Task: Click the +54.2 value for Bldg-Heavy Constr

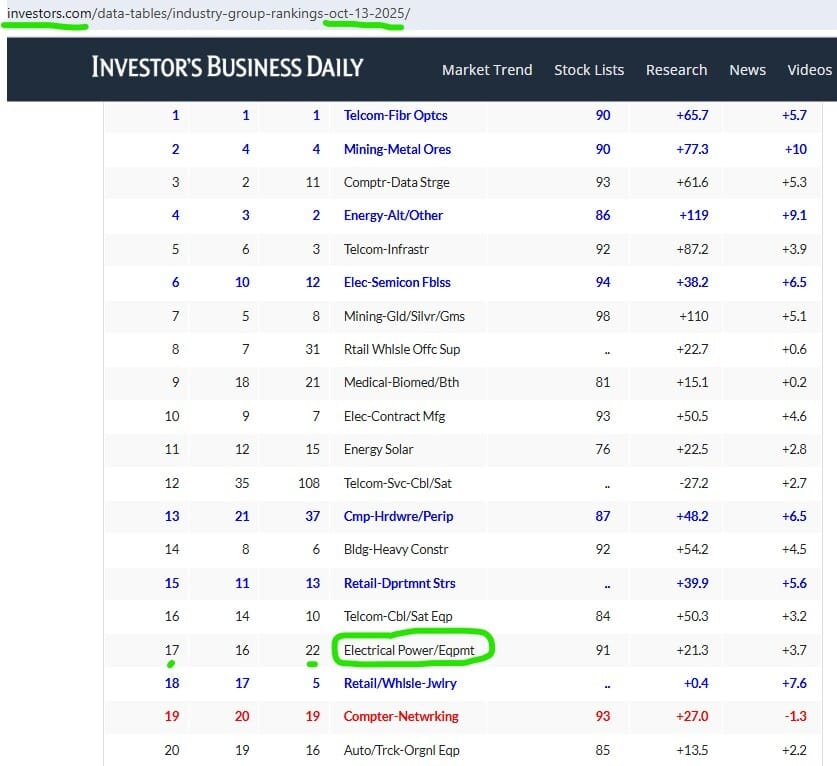Action: point(692,549)
